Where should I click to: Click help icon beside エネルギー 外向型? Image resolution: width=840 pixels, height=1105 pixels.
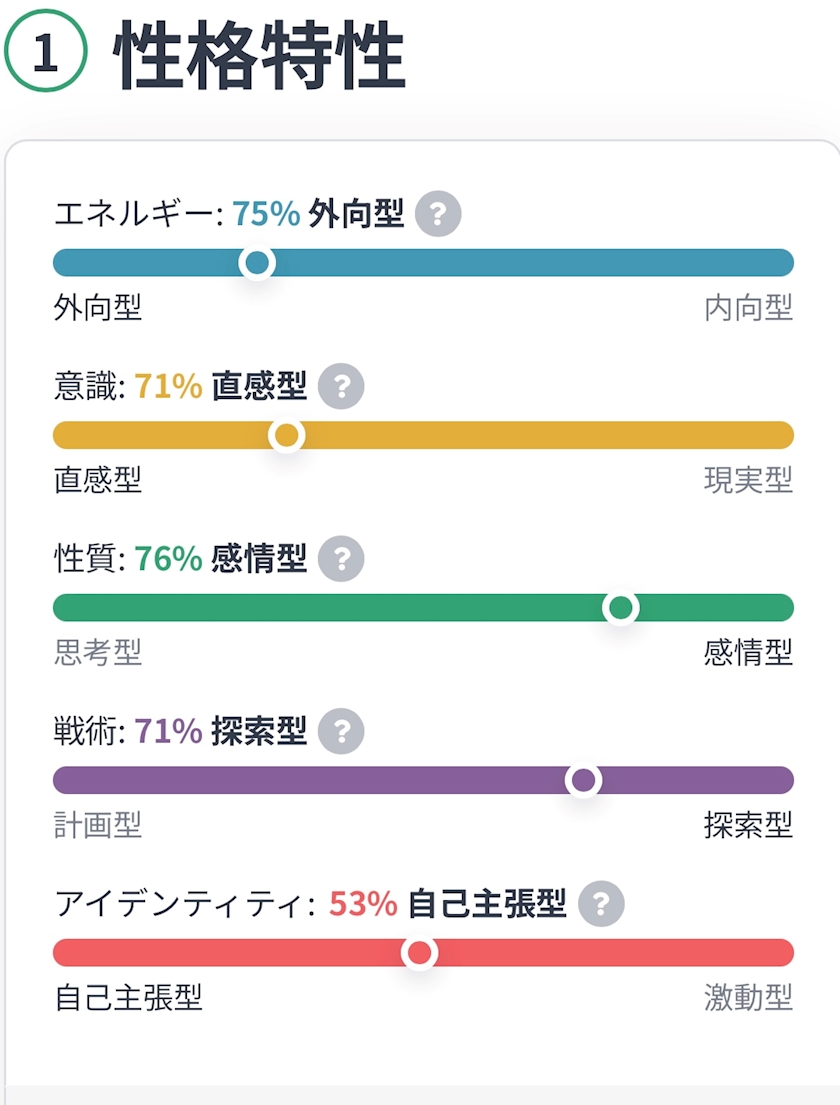click(x=438, y=214)
